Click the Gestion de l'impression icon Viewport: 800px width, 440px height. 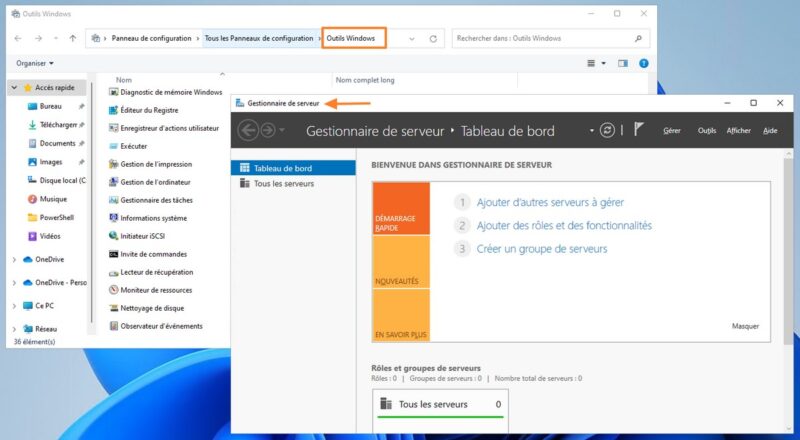113,164
